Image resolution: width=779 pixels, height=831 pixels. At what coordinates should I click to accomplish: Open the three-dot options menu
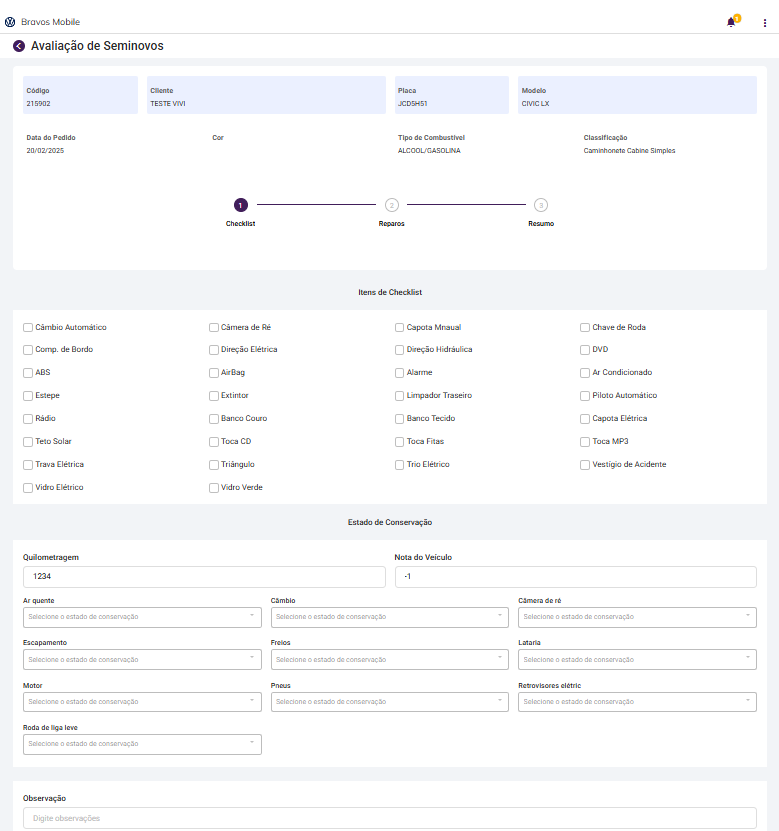pyautogui.click(x=765, y=22)
